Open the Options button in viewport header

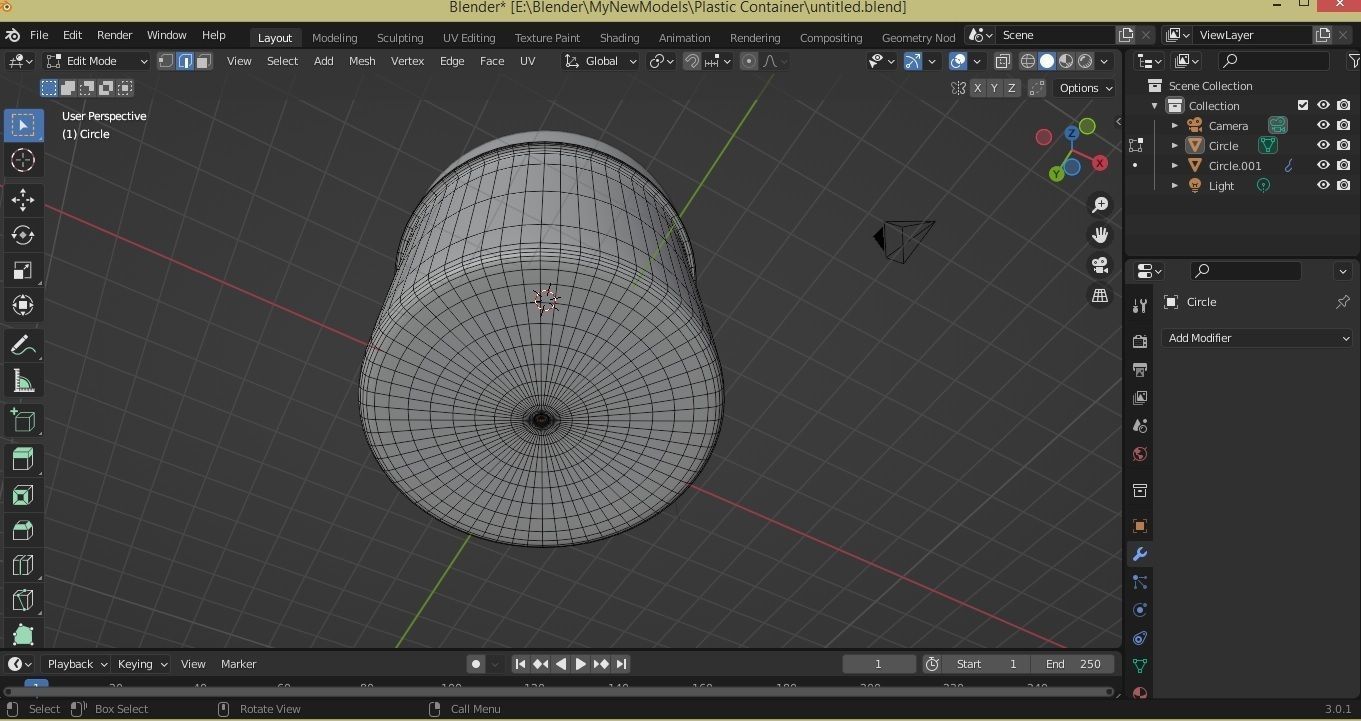coord(1085,88)
